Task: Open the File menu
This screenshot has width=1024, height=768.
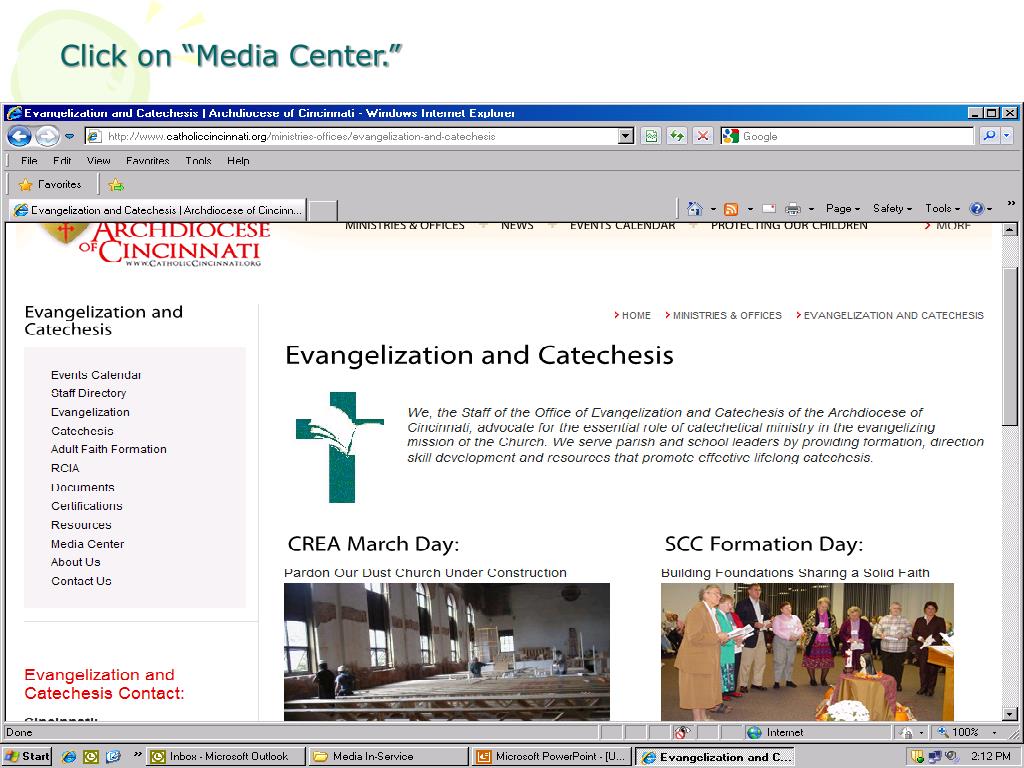Action: click(29, 161)
